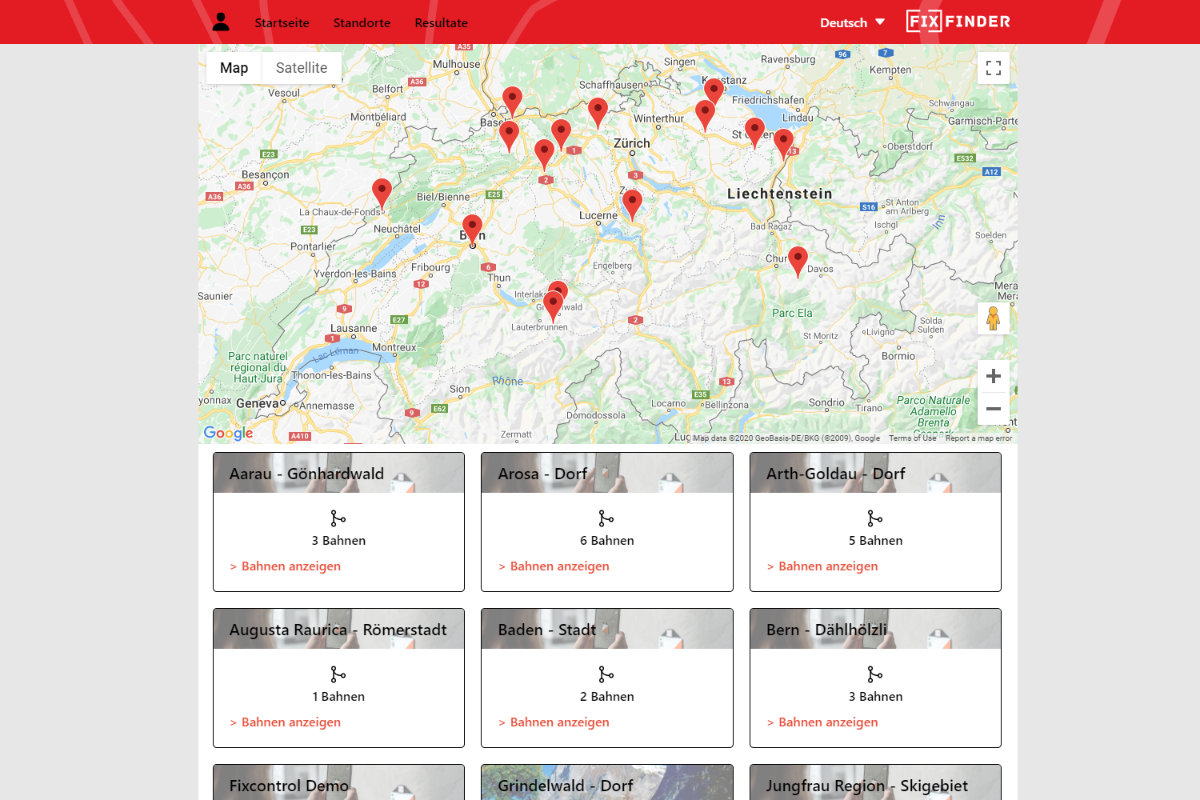Click Bahnen anzeigen under Arosa - Dorf
The height and width of the screenshot is (800, 1200).
pyautogui.click(x=554, y=566)
